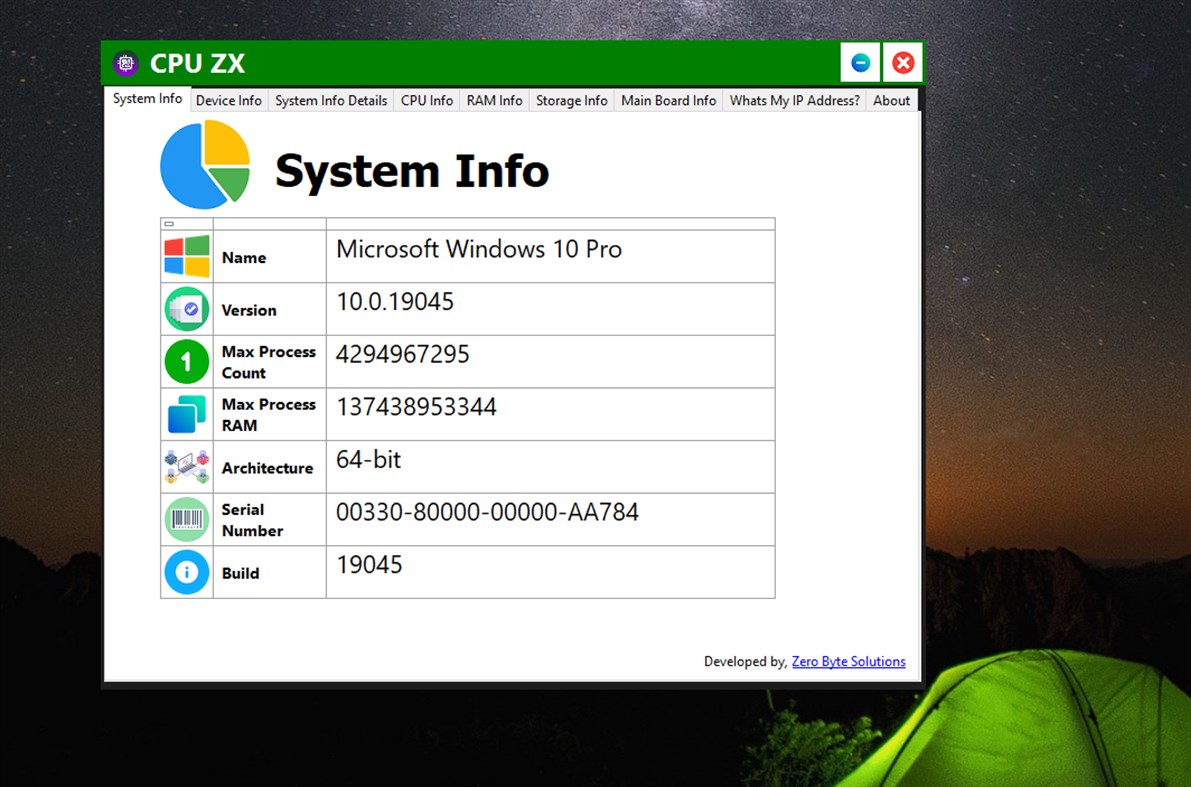Open Whats My IP Address tab

795,100
